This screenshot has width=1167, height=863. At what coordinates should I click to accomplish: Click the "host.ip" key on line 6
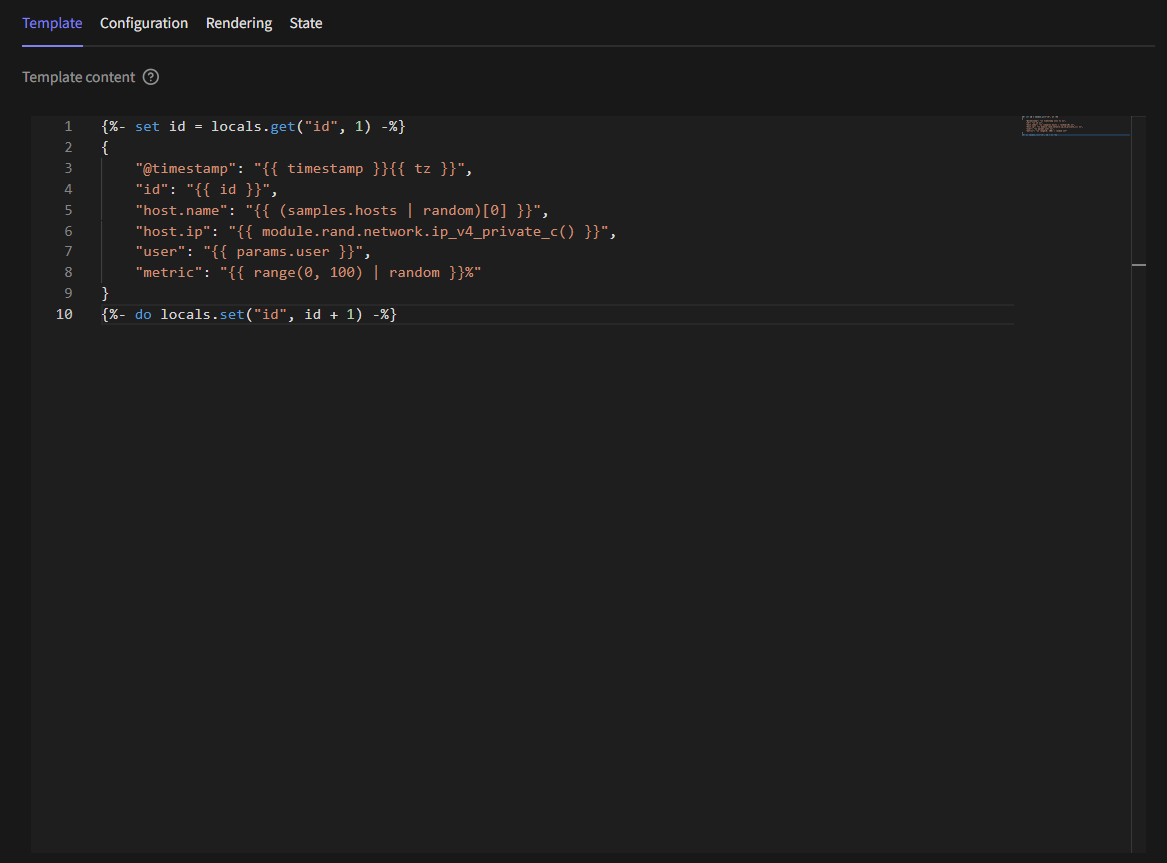click(173, 231)
